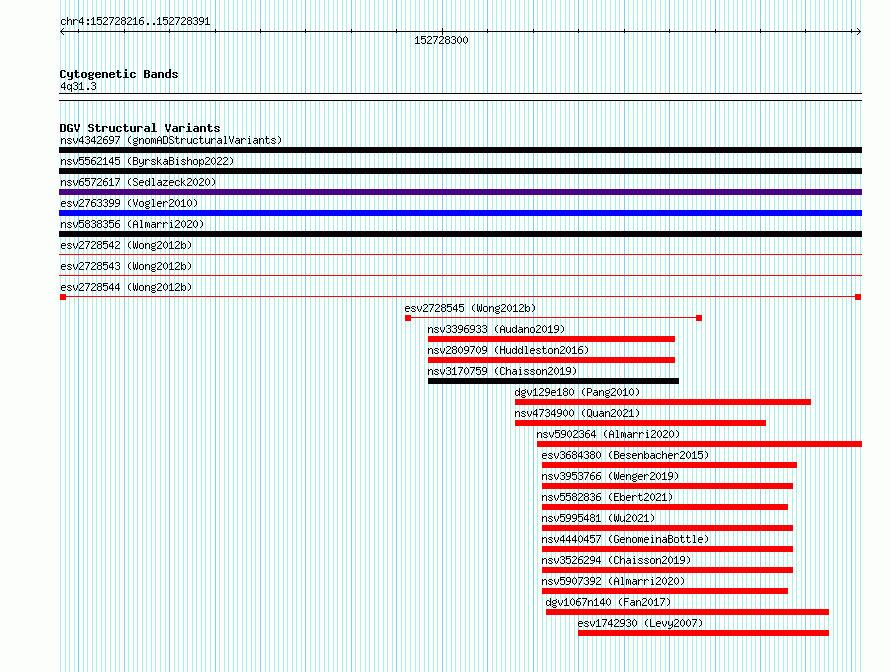This screenshot has height=672, width=890.
Task: Click the nsv4342697 gnomADStructuralVariants label
Action: point(171,140)
